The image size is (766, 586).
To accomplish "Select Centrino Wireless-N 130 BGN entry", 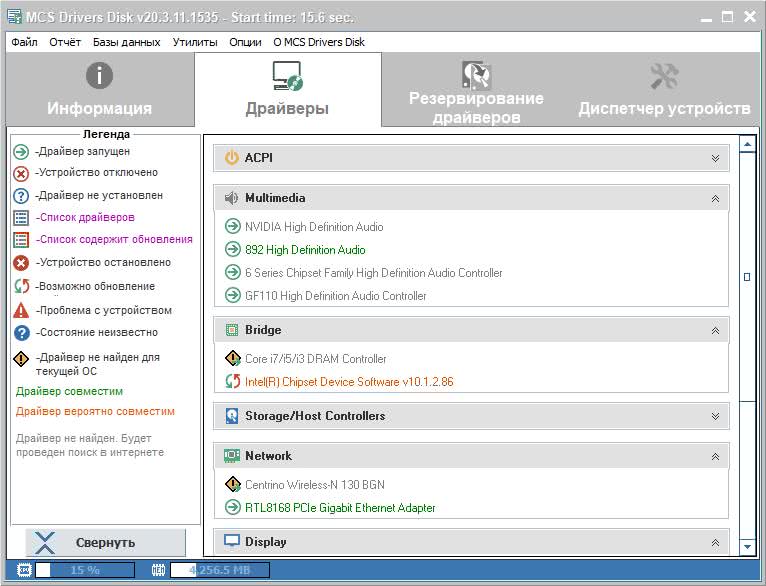I will [x=315, y=484].
